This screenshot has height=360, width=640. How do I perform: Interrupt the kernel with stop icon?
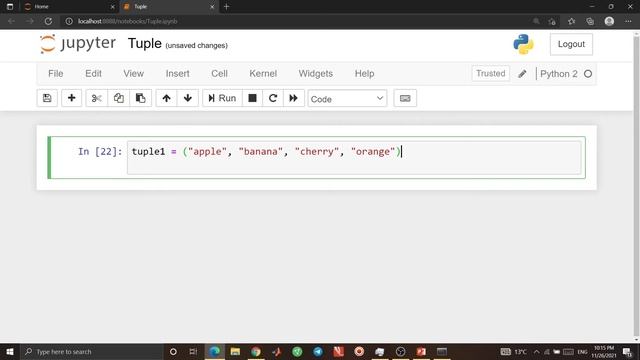(x=252, y=98)
